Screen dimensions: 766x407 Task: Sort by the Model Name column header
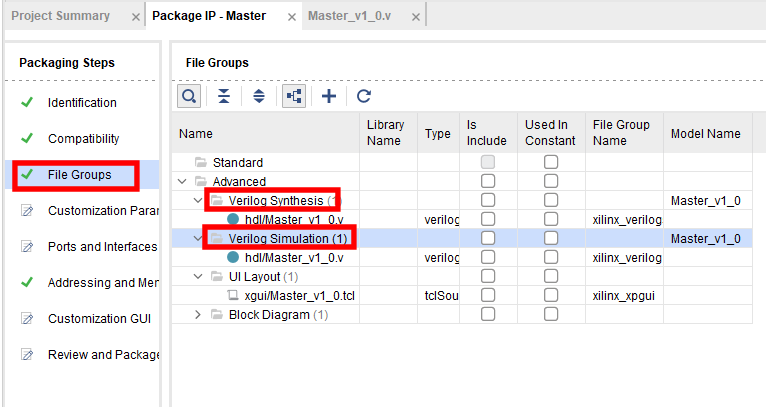point(707,133)
